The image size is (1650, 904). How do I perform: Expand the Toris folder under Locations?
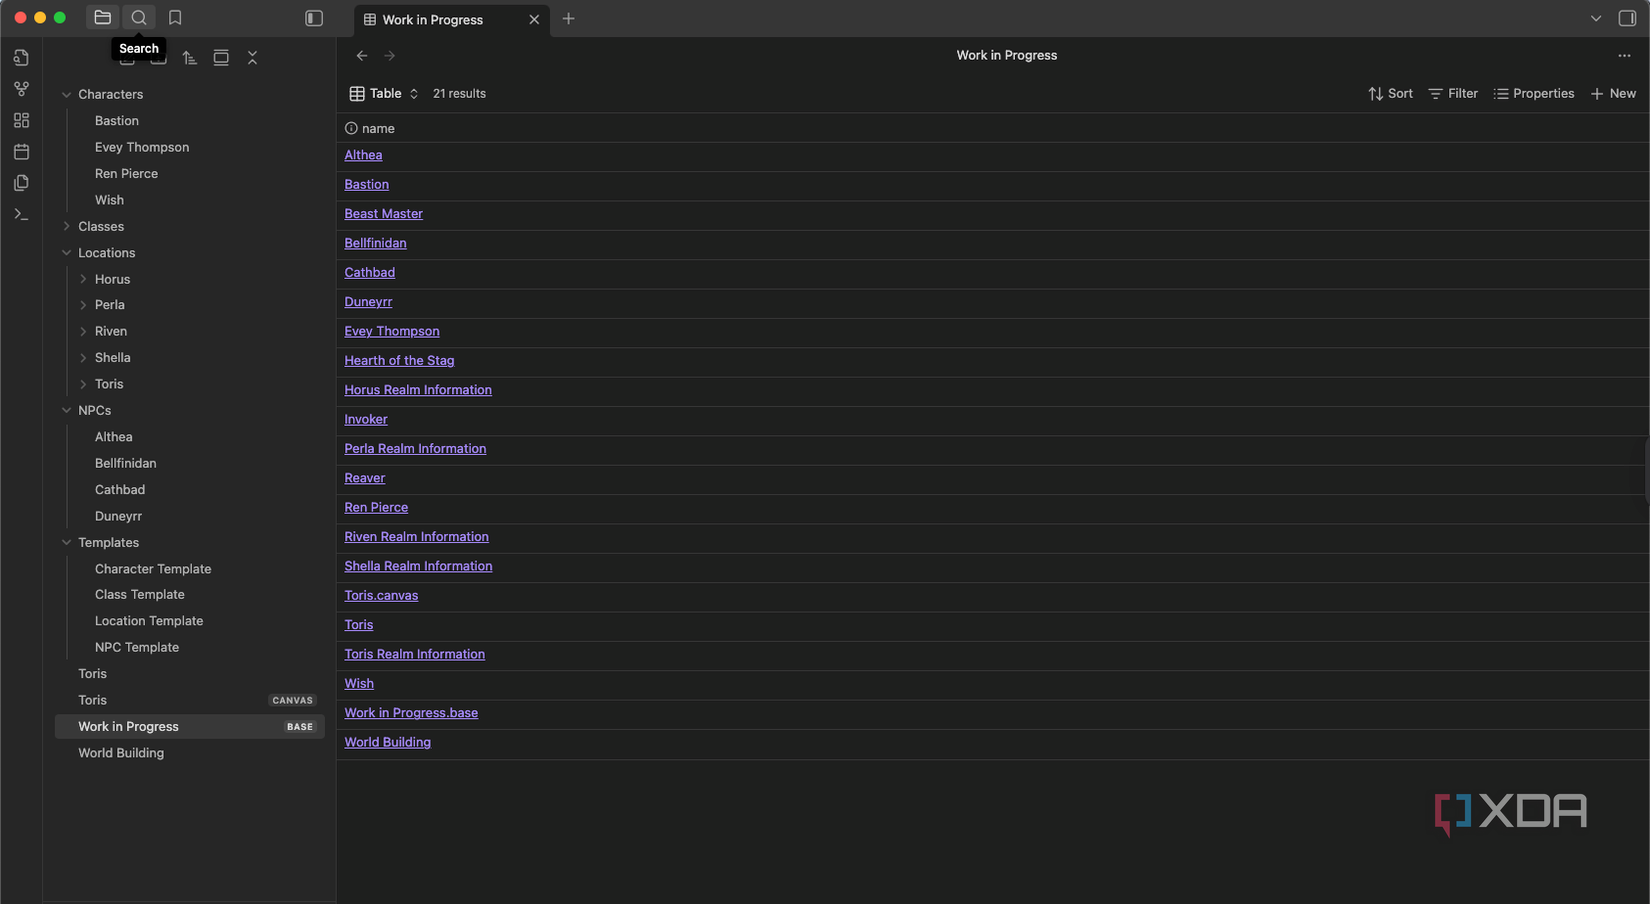click(83, 384)
